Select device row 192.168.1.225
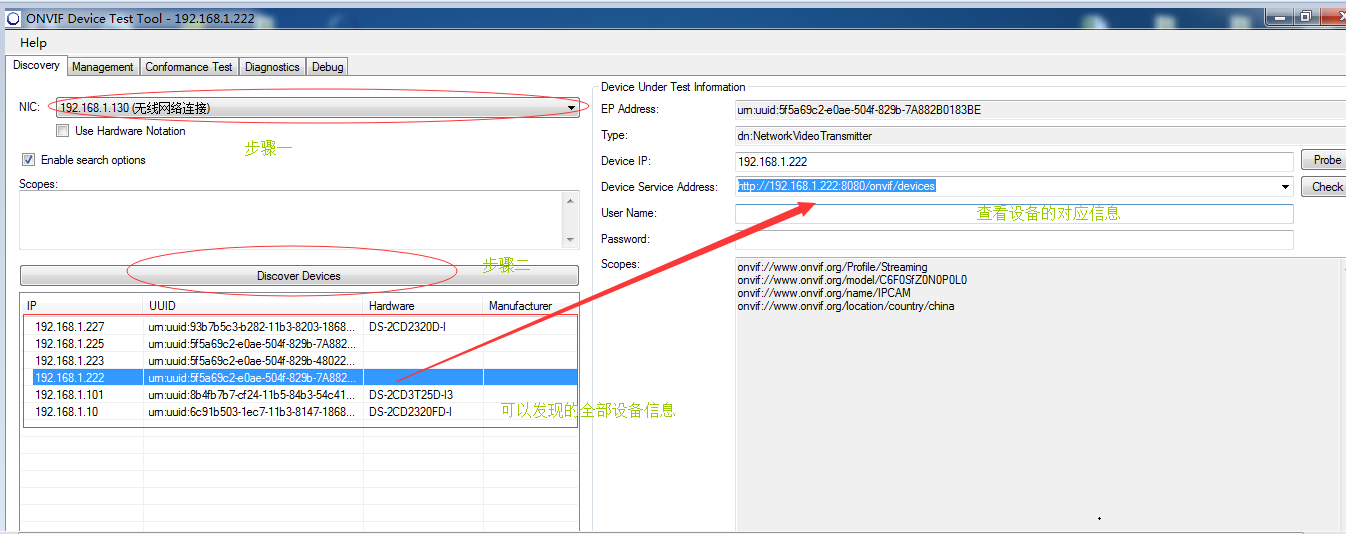The height and width of the screenshot is (534, 1346). [300, 344]
